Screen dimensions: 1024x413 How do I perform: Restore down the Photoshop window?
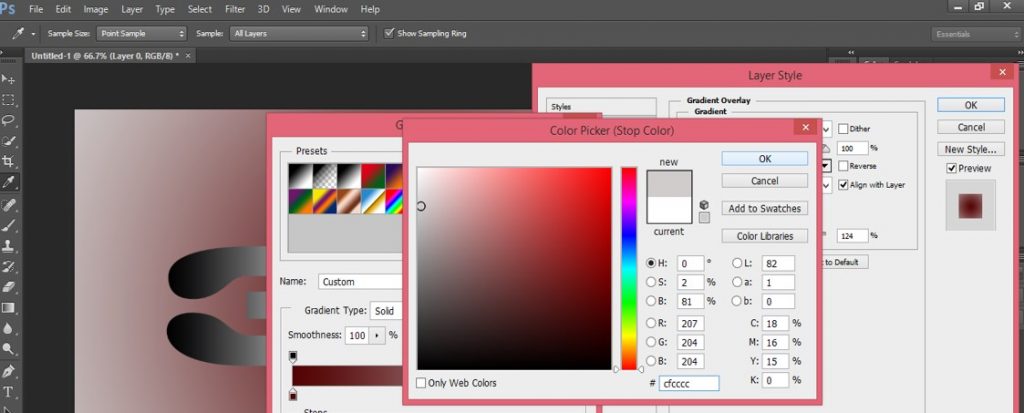(x=979, y=6)
